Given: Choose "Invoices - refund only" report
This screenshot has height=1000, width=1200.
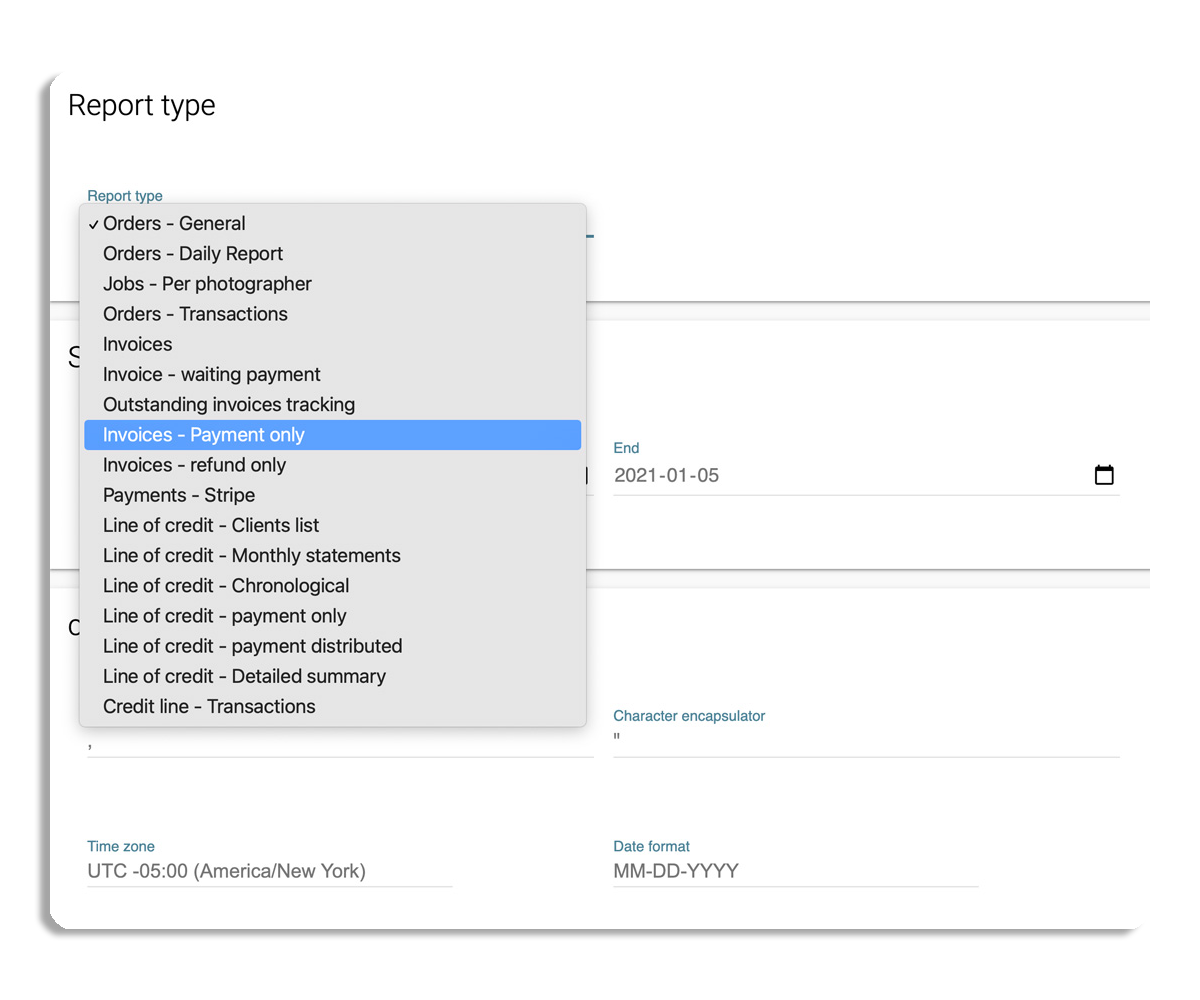Looking at the screenshot, I should pos(194,465).
